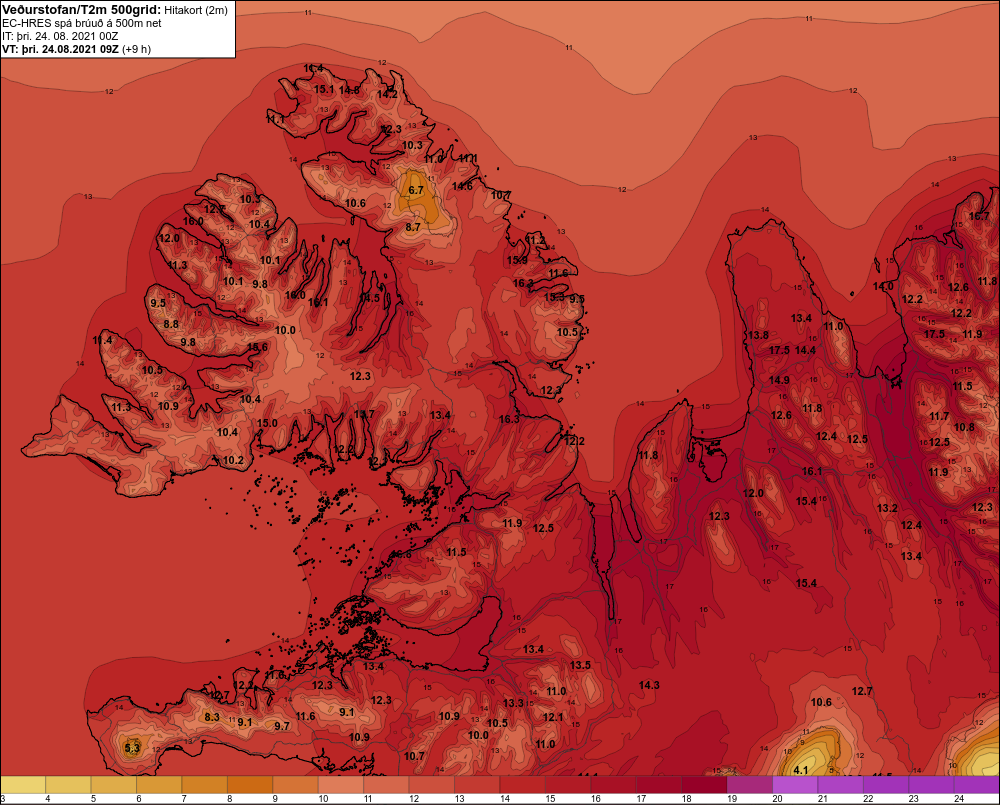The image size is (1000, 805).
Task: Select the 15.6 temperature label
Action: 258,348
